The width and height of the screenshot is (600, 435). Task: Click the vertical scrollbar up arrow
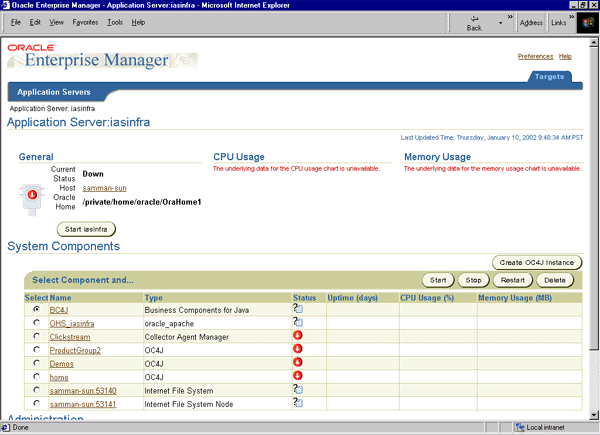point(594,42)
